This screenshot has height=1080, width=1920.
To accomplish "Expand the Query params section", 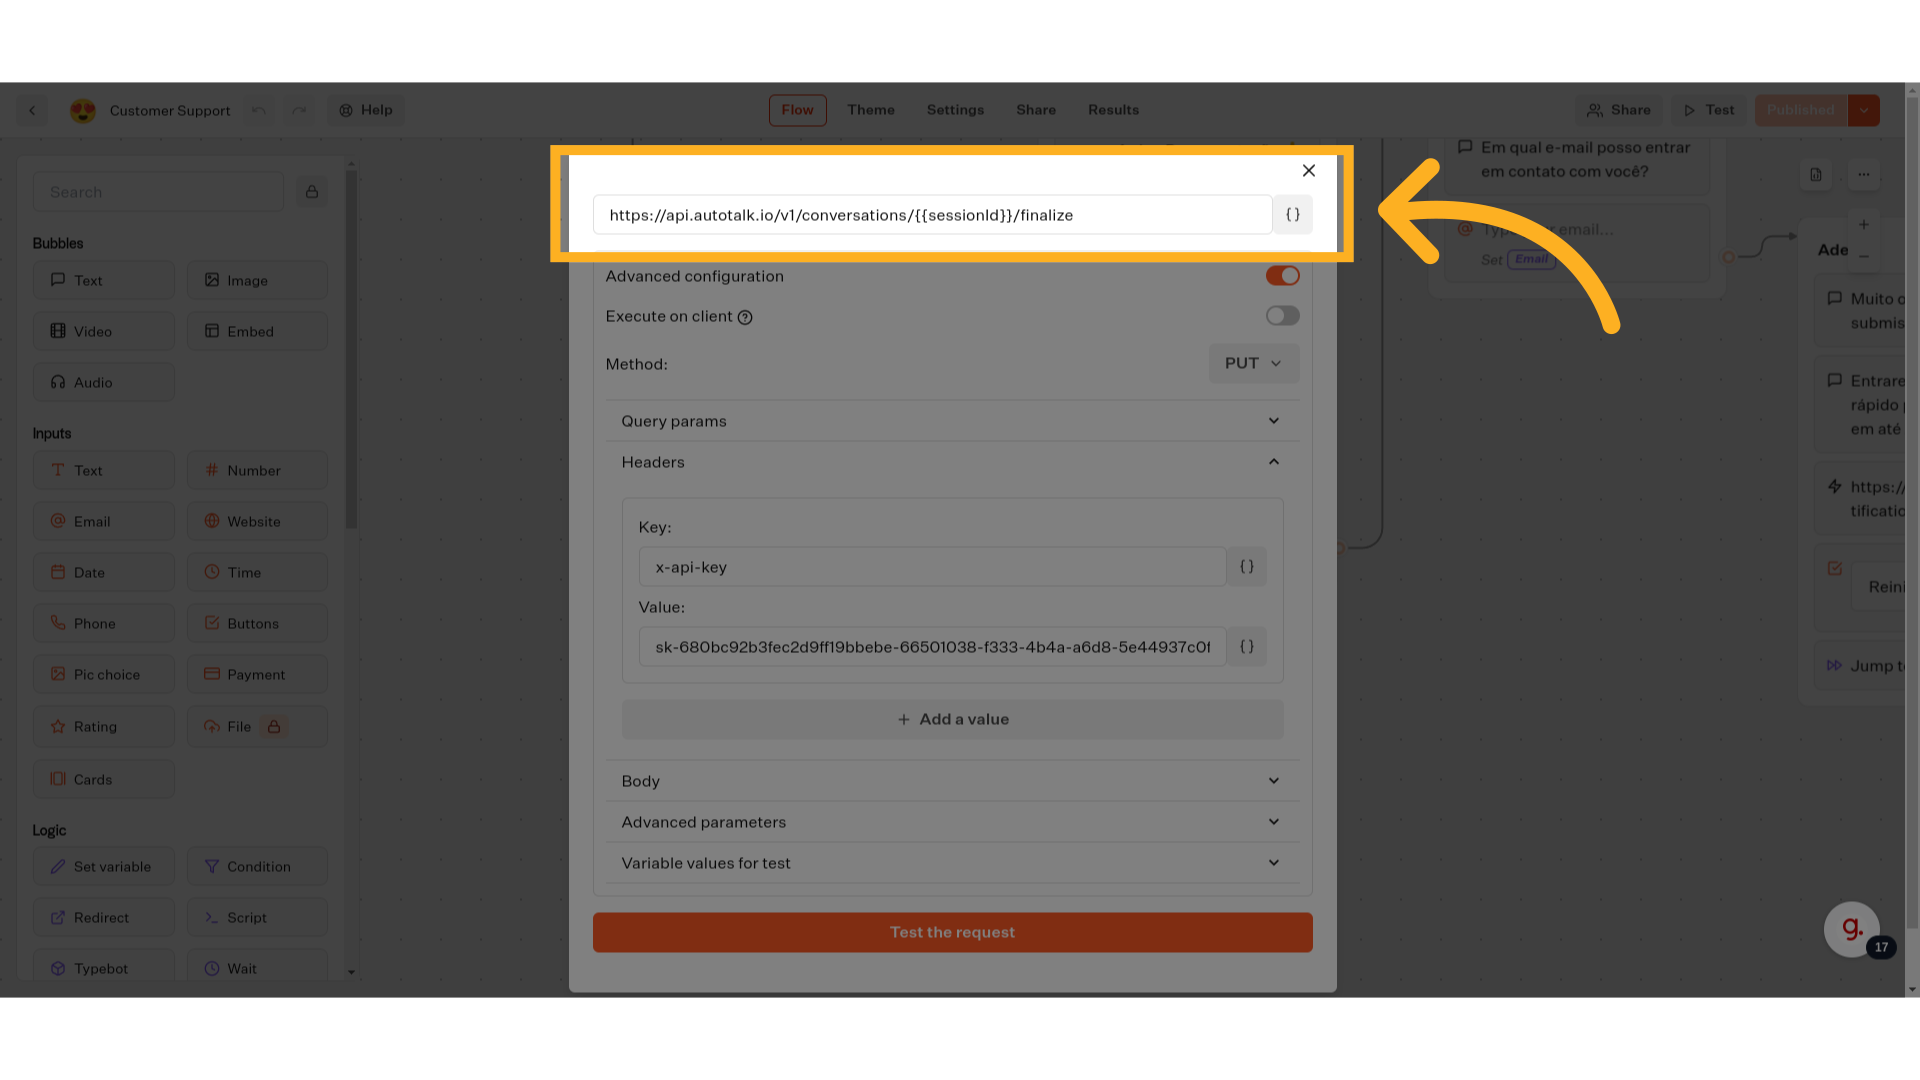I will (952, 421).
